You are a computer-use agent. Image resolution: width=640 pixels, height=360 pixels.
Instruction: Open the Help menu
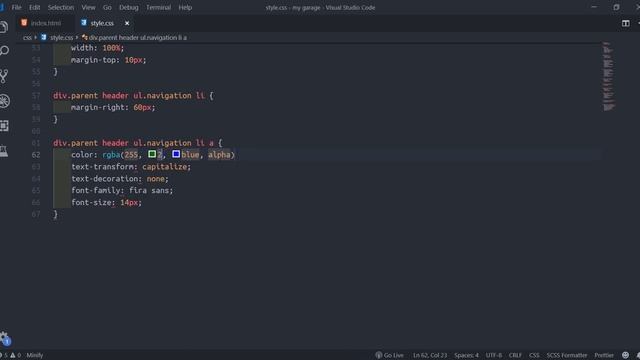tap(185, 7)
